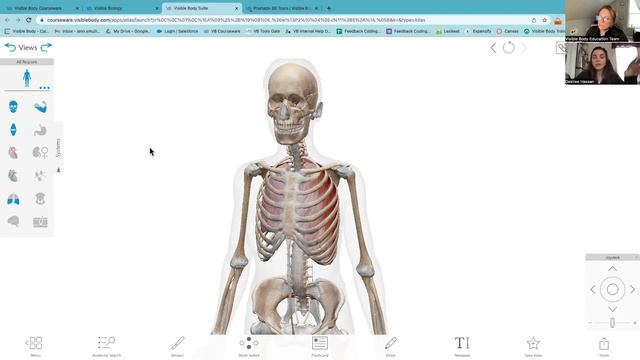Open the VB Courseware bookmark
The height and width of the screenshot is (360, 640).
click(222, 31)
